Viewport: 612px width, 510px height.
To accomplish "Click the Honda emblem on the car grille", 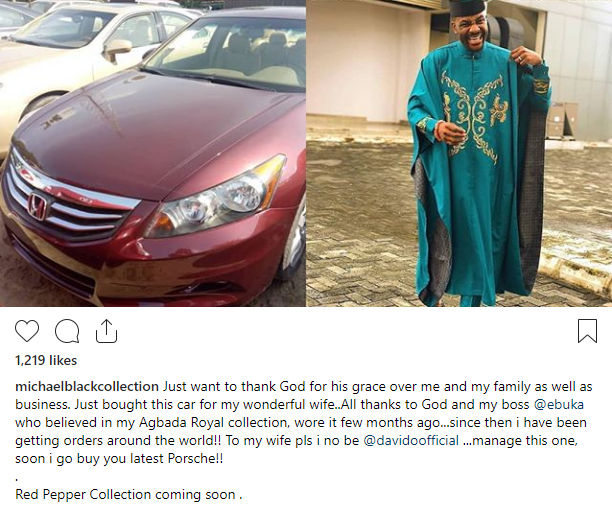I will [36, 207].
